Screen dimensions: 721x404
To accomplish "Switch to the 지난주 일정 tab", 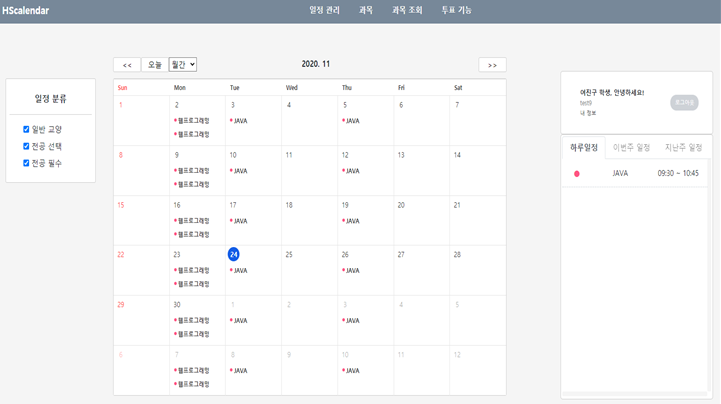I will (x=683, y=148).
